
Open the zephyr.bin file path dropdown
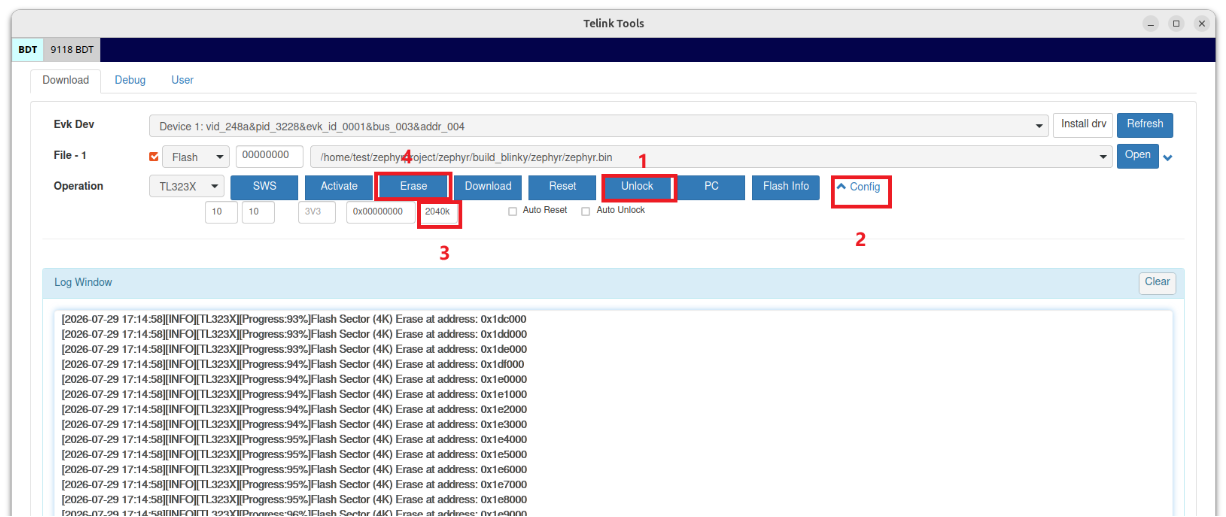[711, 157]
